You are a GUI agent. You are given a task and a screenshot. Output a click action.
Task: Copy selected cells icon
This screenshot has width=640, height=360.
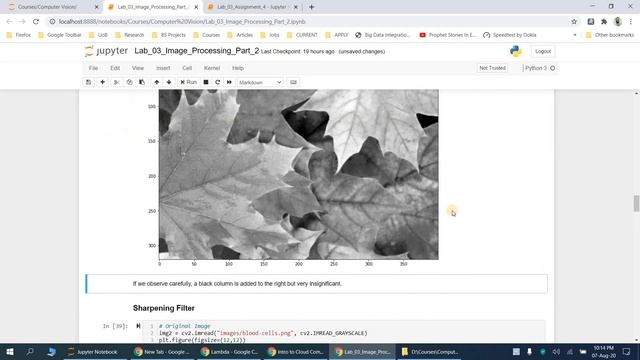tap(129, 82)
